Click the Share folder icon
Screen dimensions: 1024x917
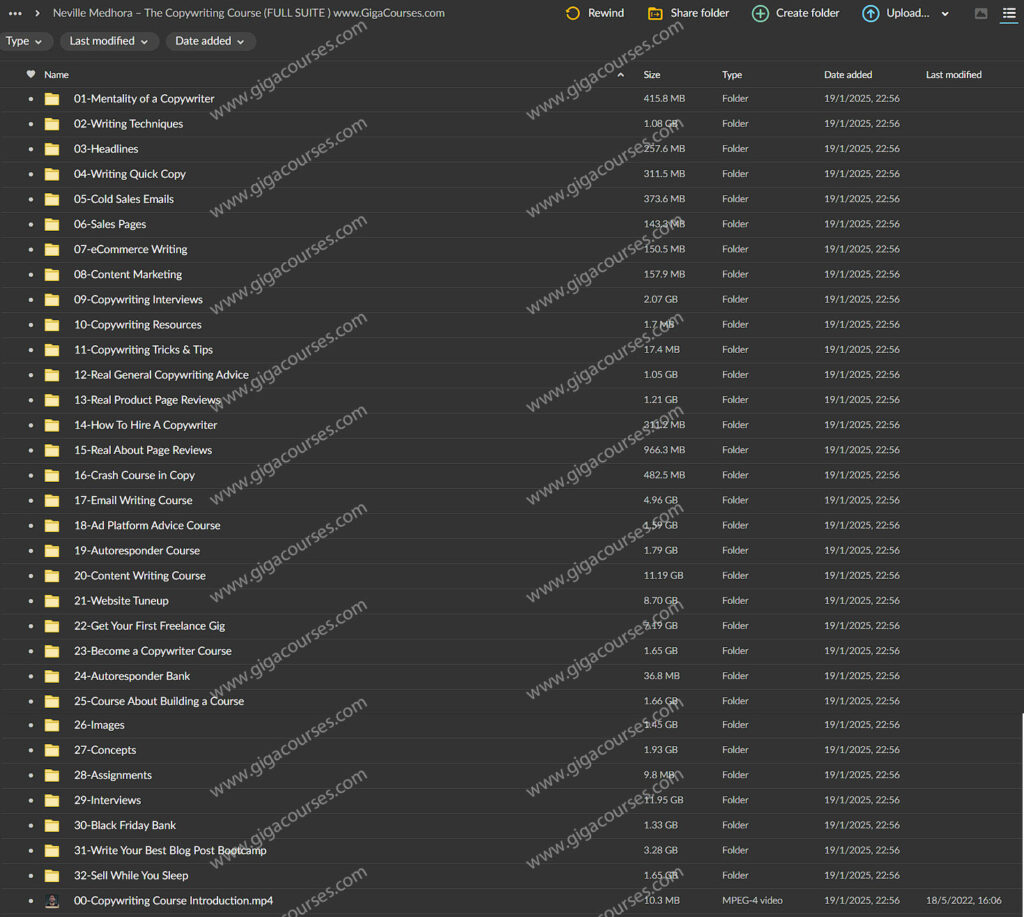[x=655, y=13]
